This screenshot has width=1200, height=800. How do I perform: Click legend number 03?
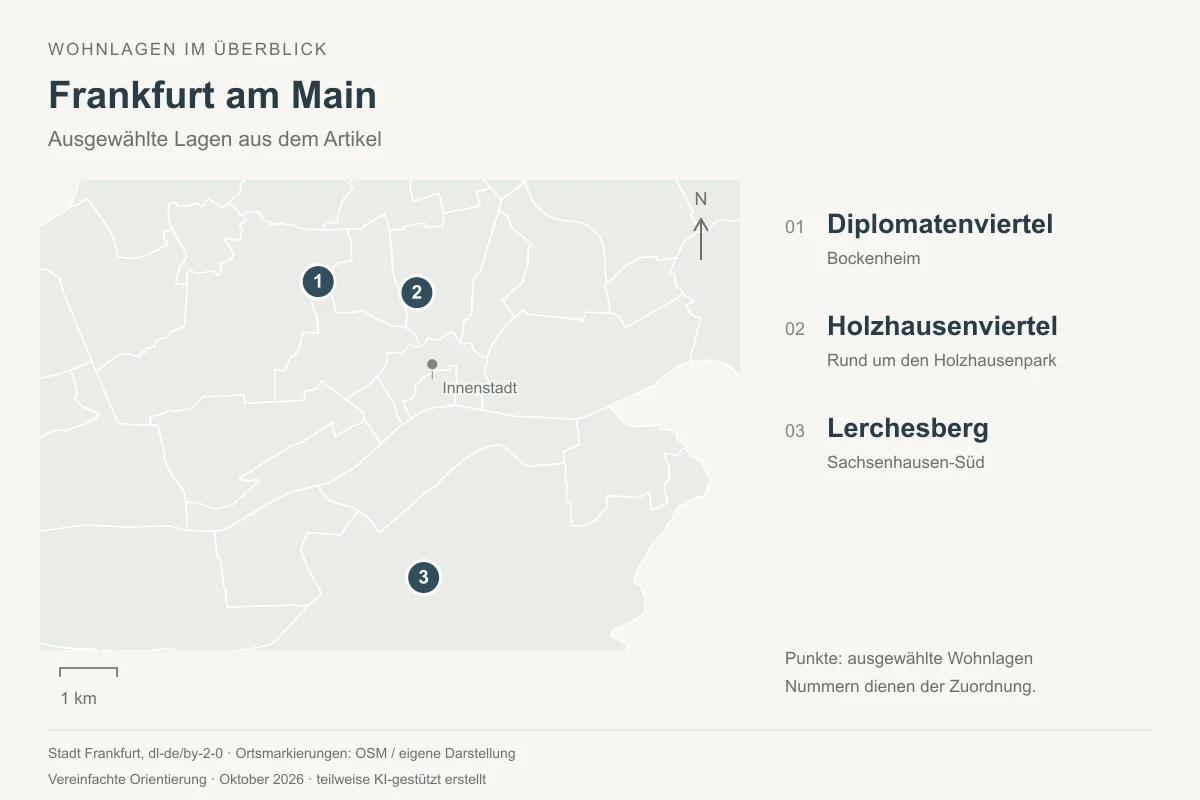(x=795, y=431)
